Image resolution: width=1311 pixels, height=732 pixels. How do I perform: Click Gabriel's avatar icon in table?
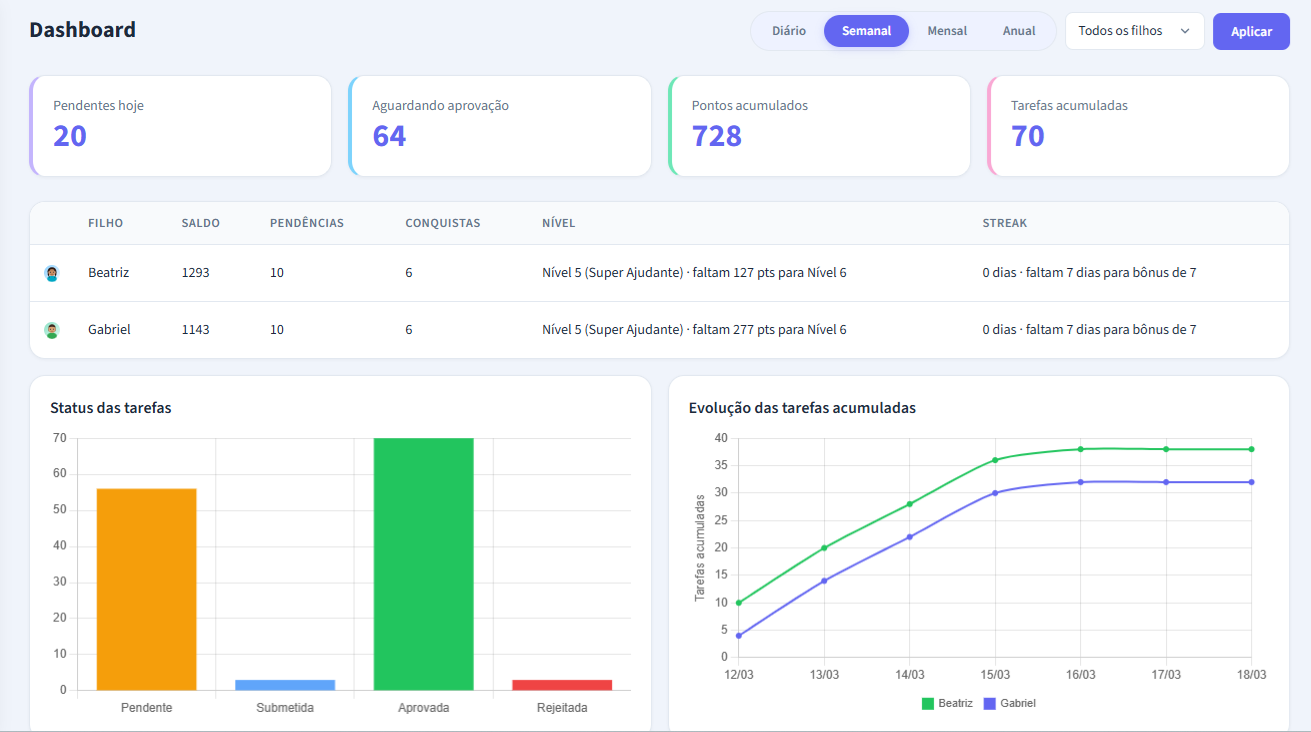click(52, 330)
